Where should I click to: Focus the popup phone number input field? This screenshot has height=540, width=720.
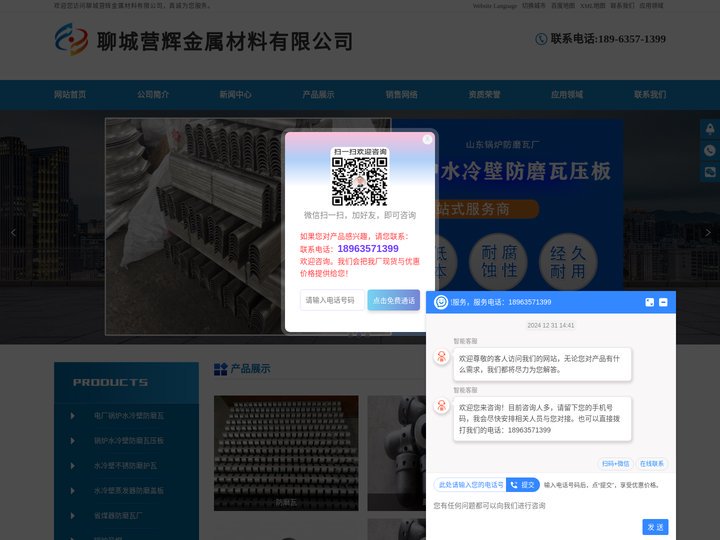pyautogui.click(x=332, y=300)
